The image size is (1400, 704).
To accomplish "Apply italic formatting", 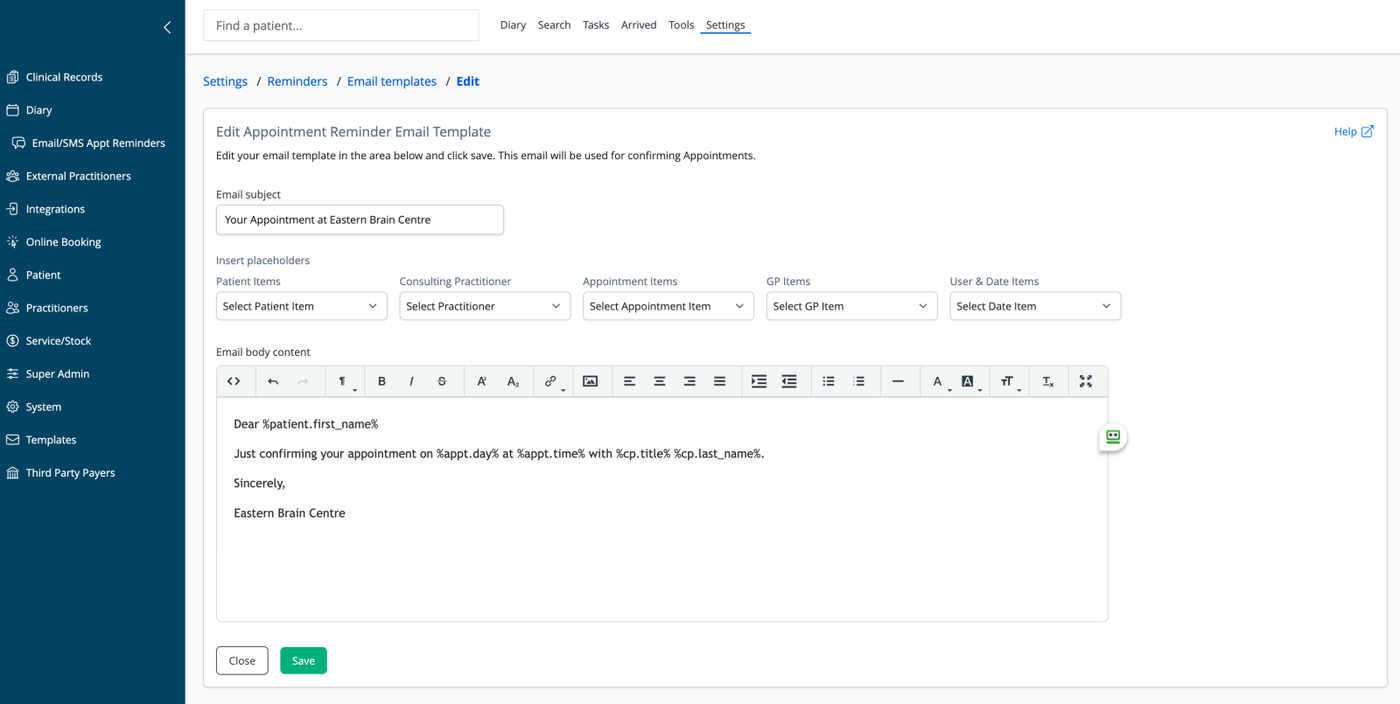I will (x=411, y=381).
